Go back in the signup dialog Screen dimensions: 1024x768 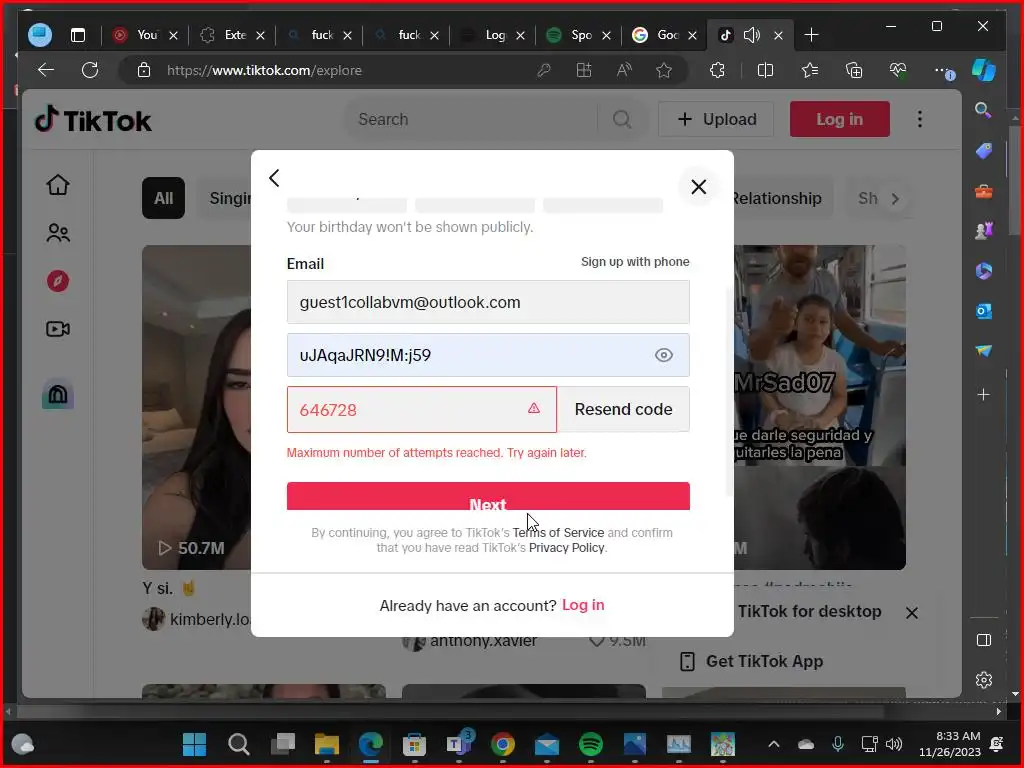pyautogui.click(x=274, y=178)
